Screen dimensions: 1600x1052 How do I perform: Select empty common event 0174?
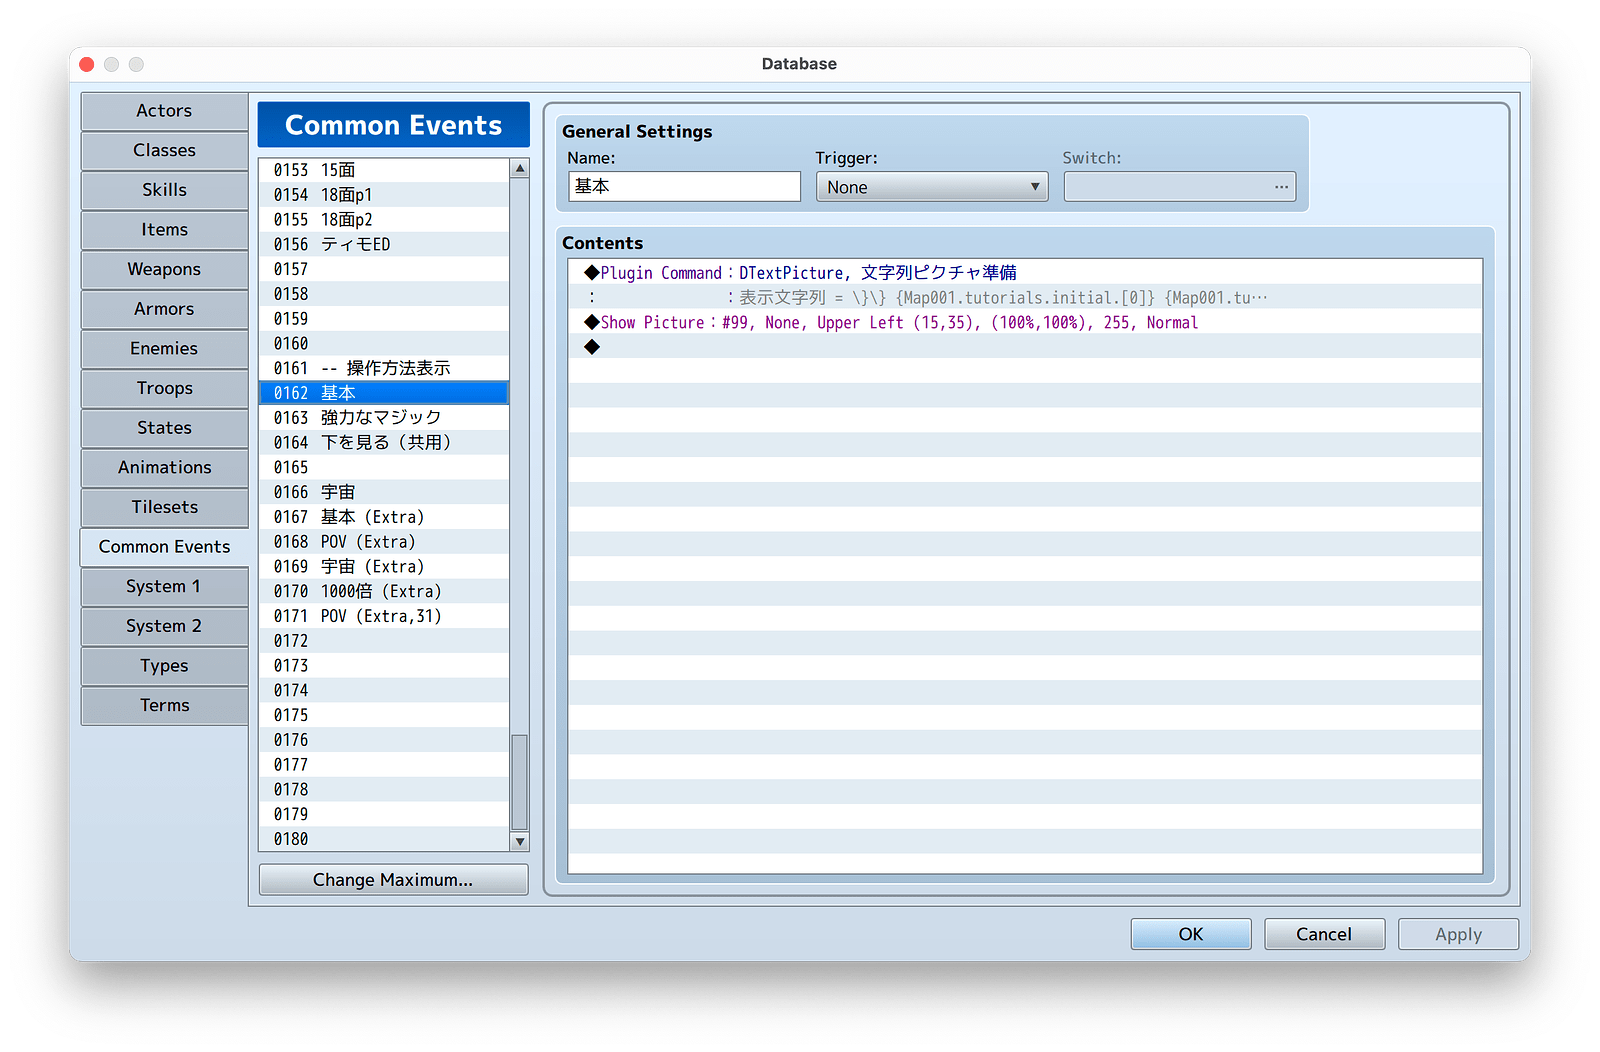click(x=384, y=690)
